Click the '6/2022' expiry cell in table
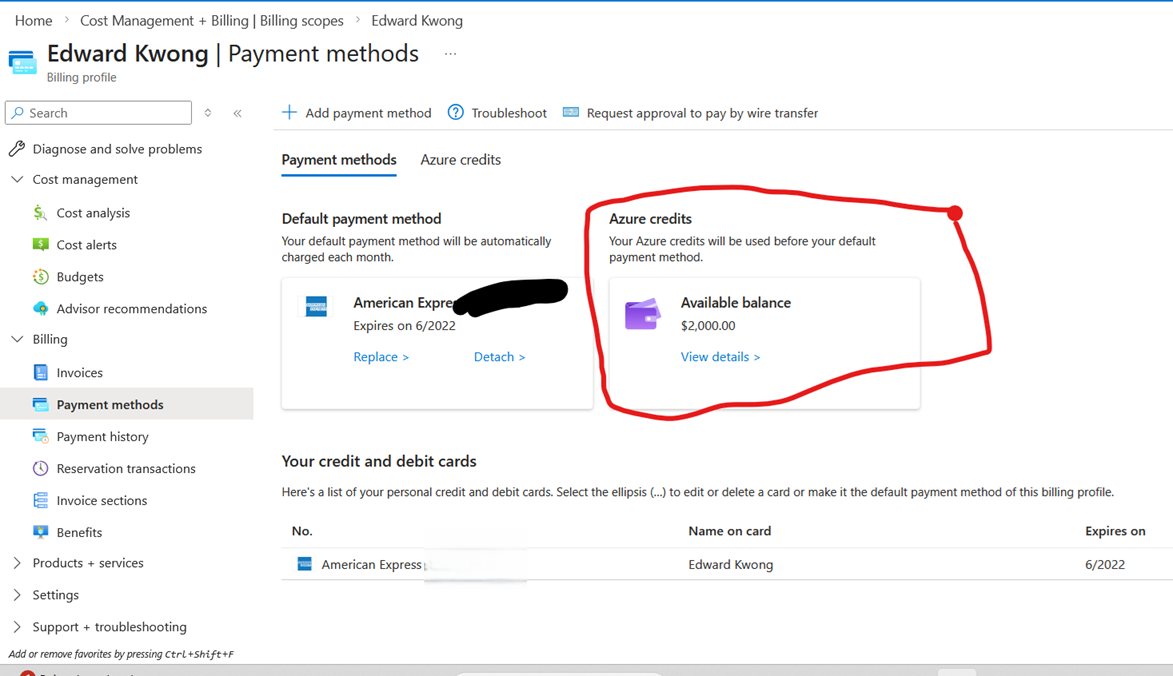1173x676 pixels. tap(1105, 565)
